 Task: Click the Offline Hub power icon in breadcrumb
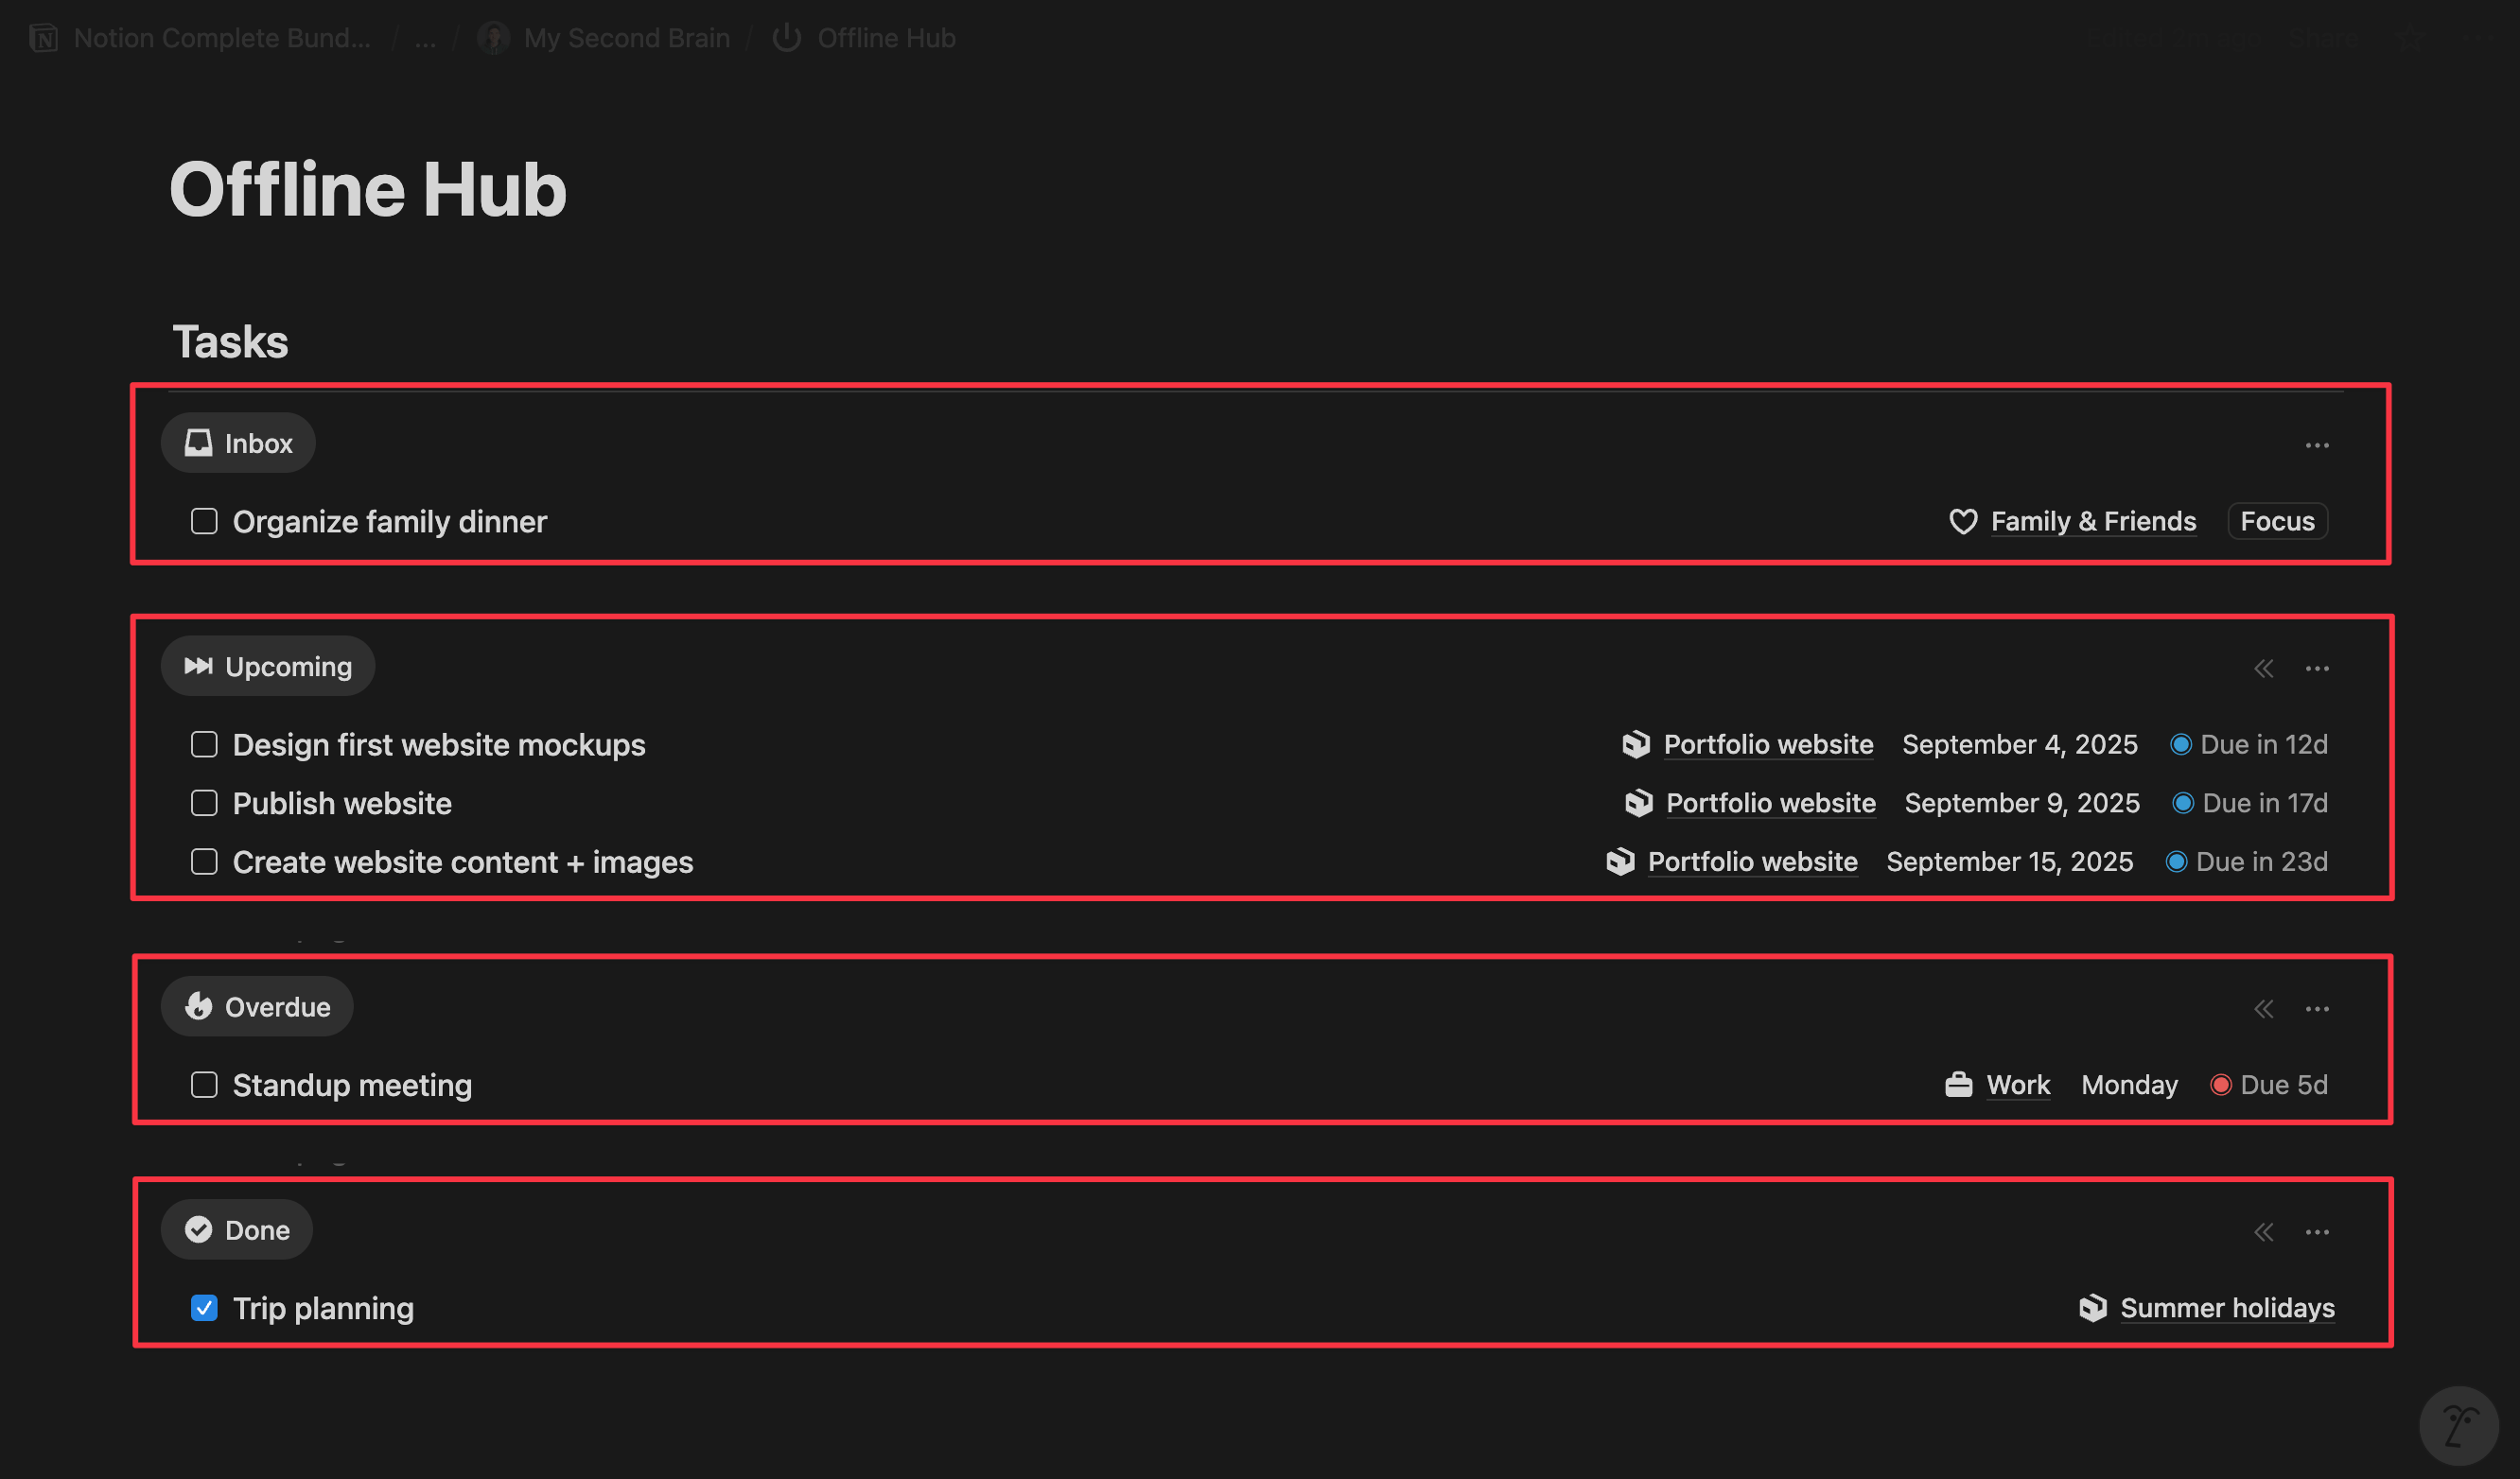coord(787,38)
